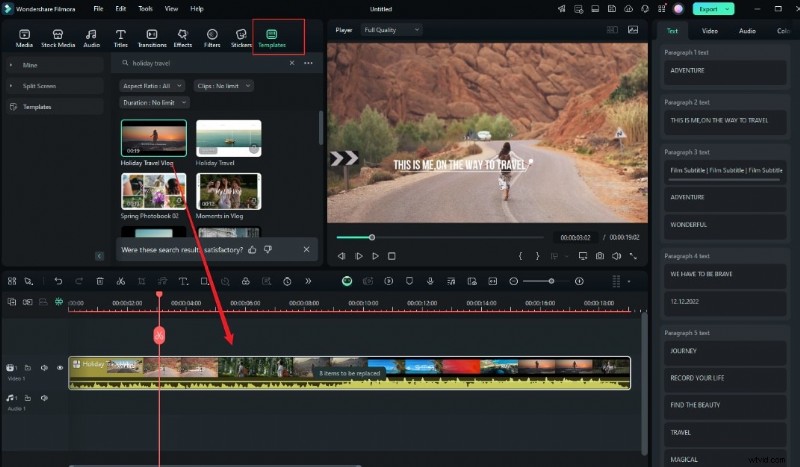800x467 pixels.
Task: Click the undo arrow in timeline toolbar
Action: pos(58,282)
